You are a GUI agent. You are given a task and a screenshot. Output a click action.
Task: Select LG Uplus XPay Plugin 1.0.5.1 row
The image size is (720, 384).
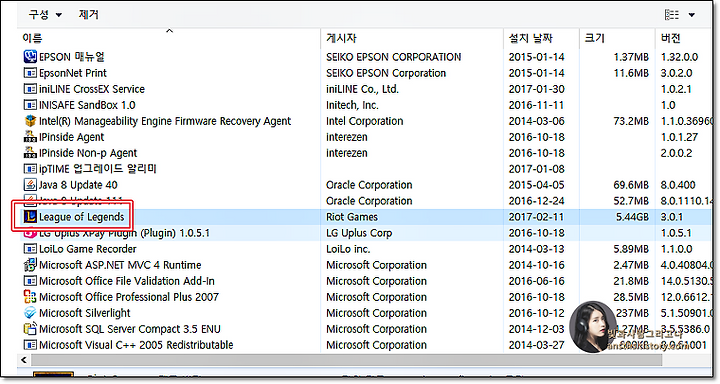(x=365, y=233)
